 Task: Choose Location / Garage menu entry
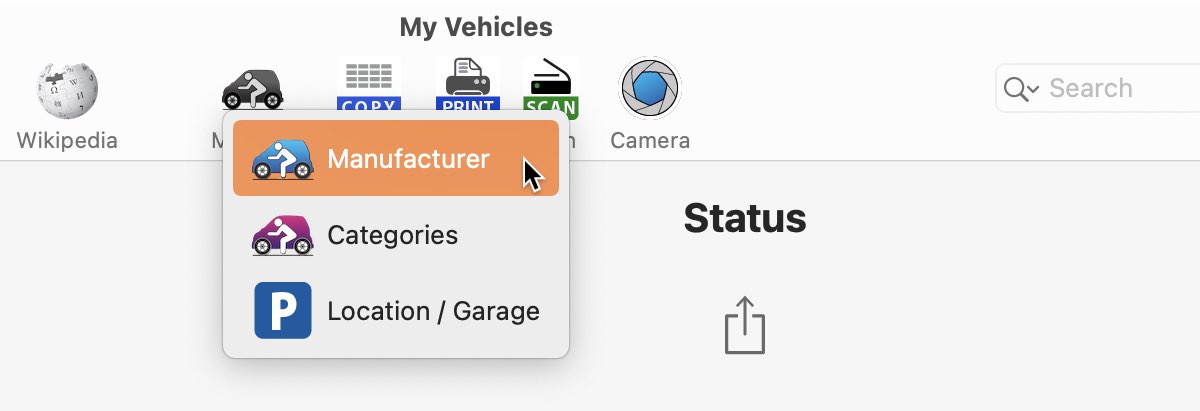pos(396,311)
